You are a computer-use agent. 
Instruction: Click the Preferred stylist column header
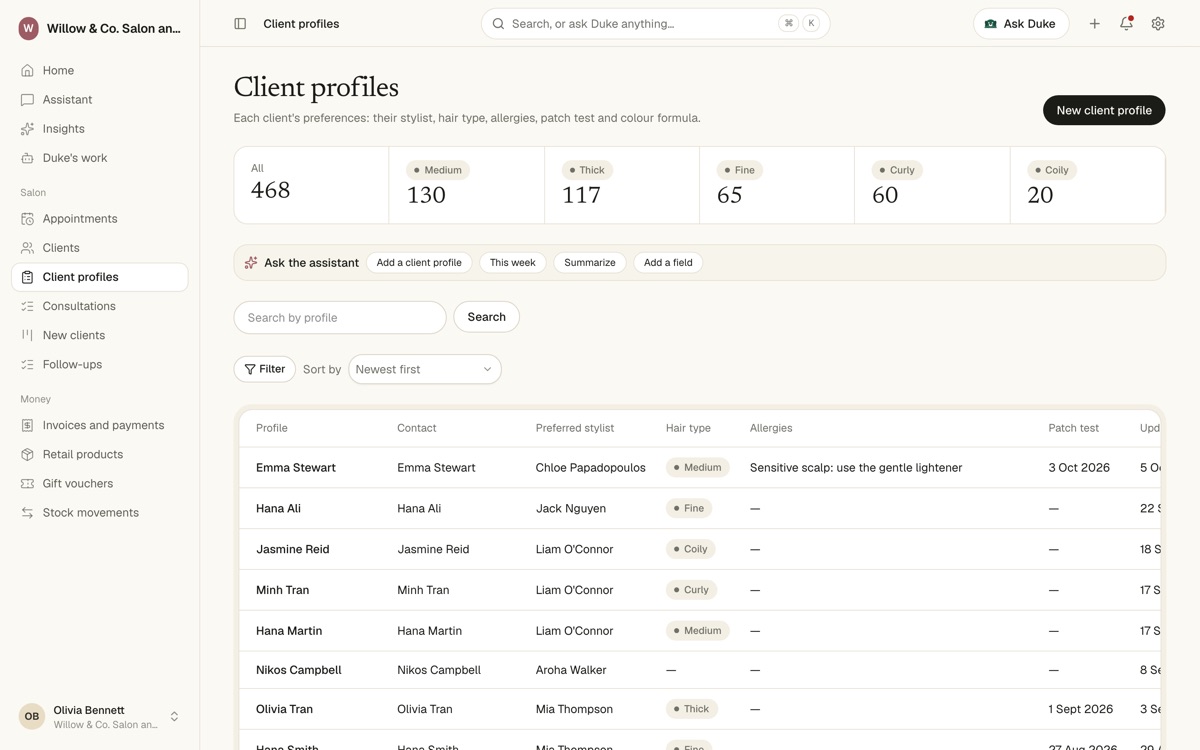(575, 428)
